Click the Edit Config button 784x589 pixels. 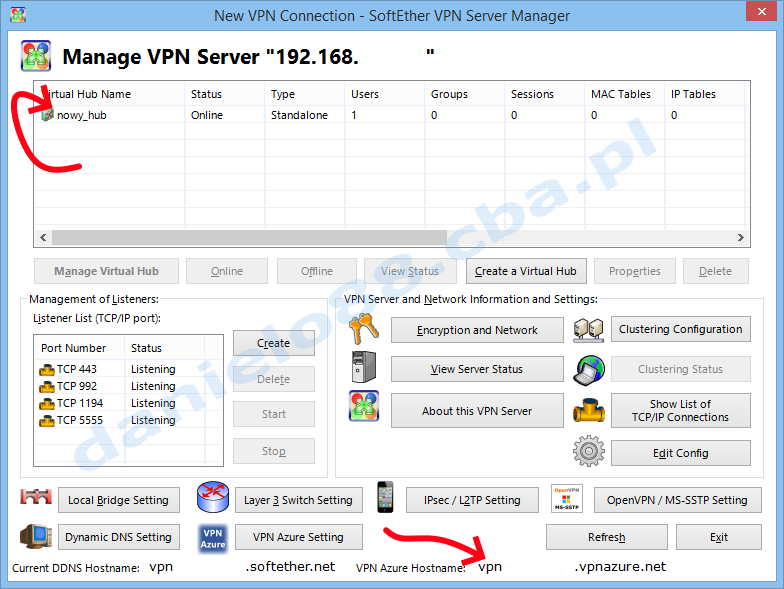click(680, 453)
